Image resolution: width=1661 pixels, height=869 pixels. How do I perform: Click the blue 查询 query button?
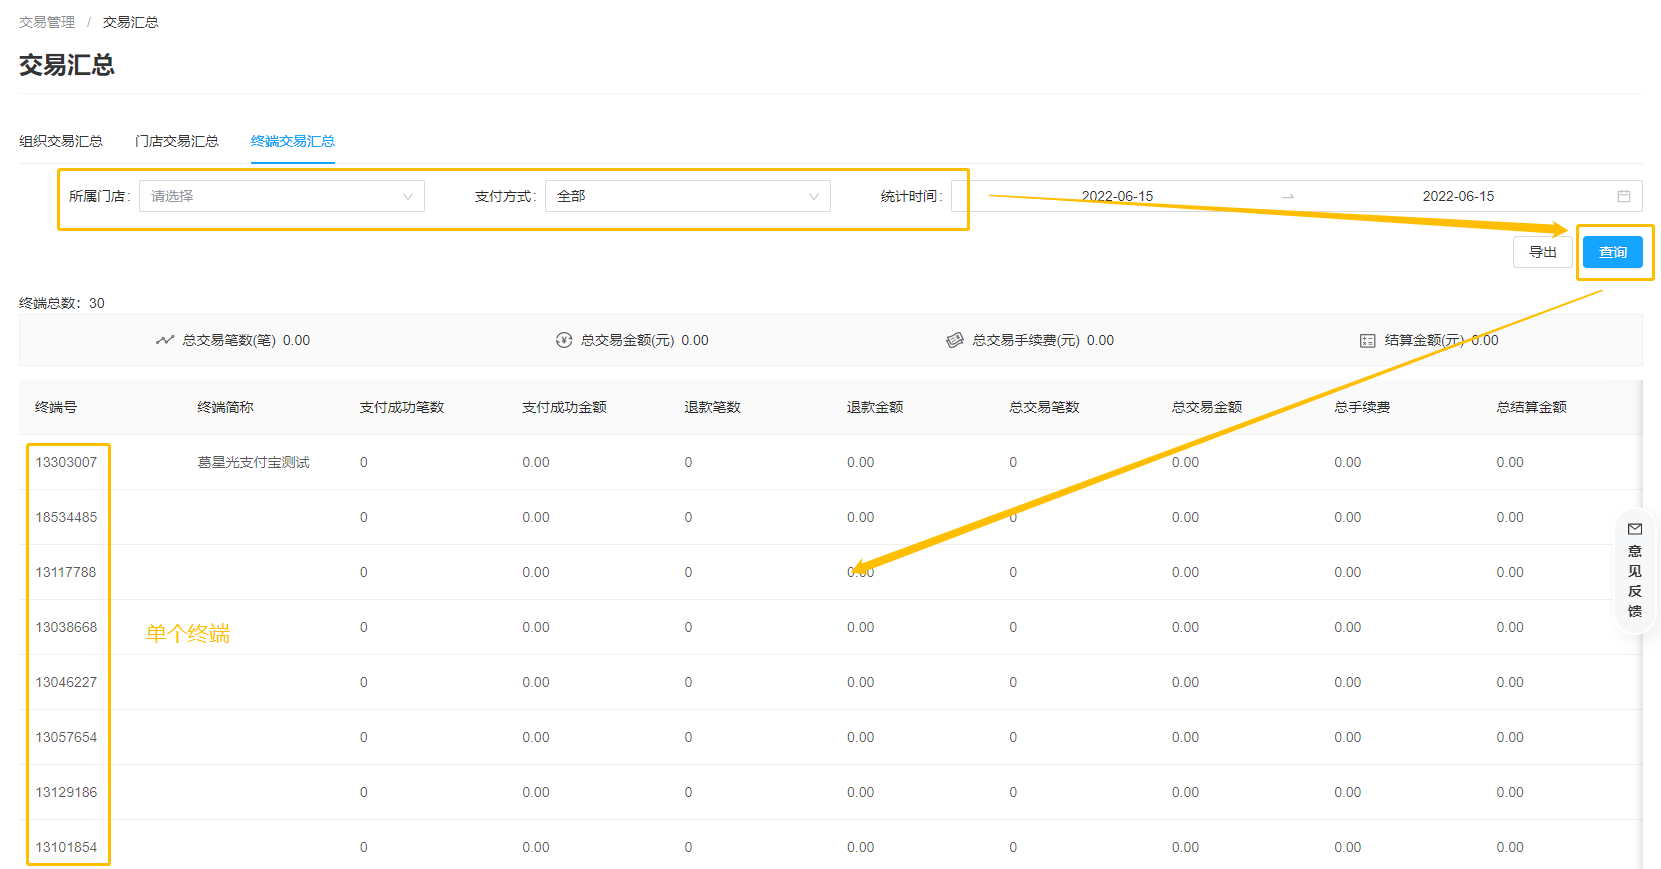1613,252
